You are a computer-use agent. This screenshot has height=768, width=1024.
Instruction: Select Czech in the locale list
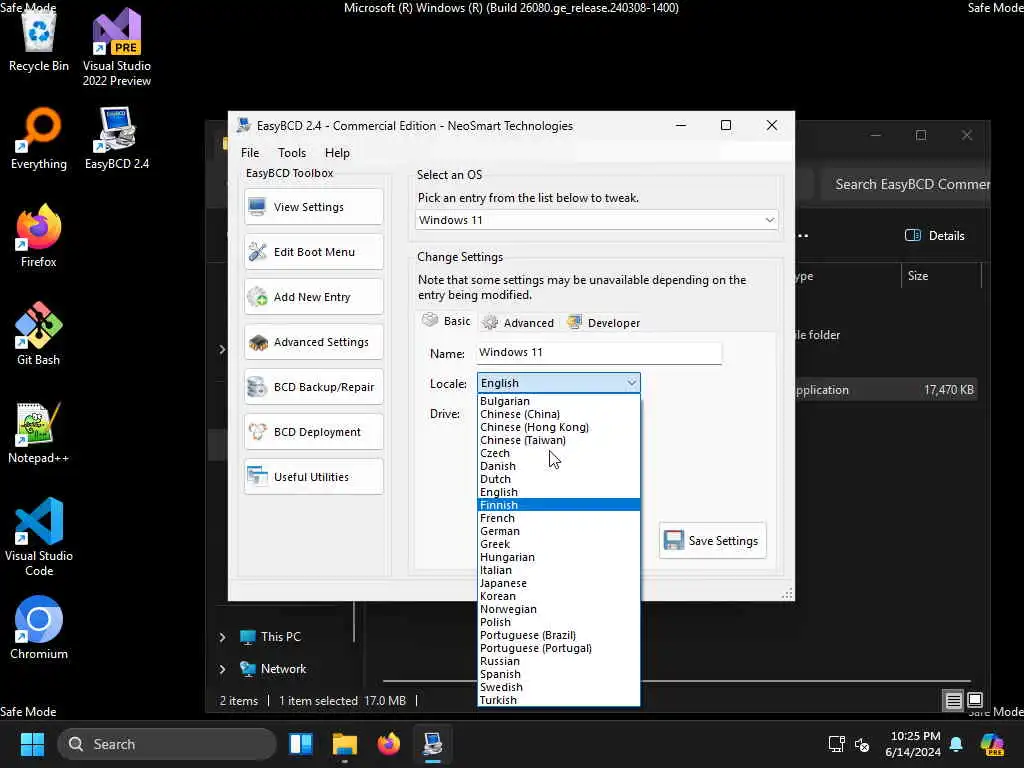pyautogui.click(x=558, y=453)
